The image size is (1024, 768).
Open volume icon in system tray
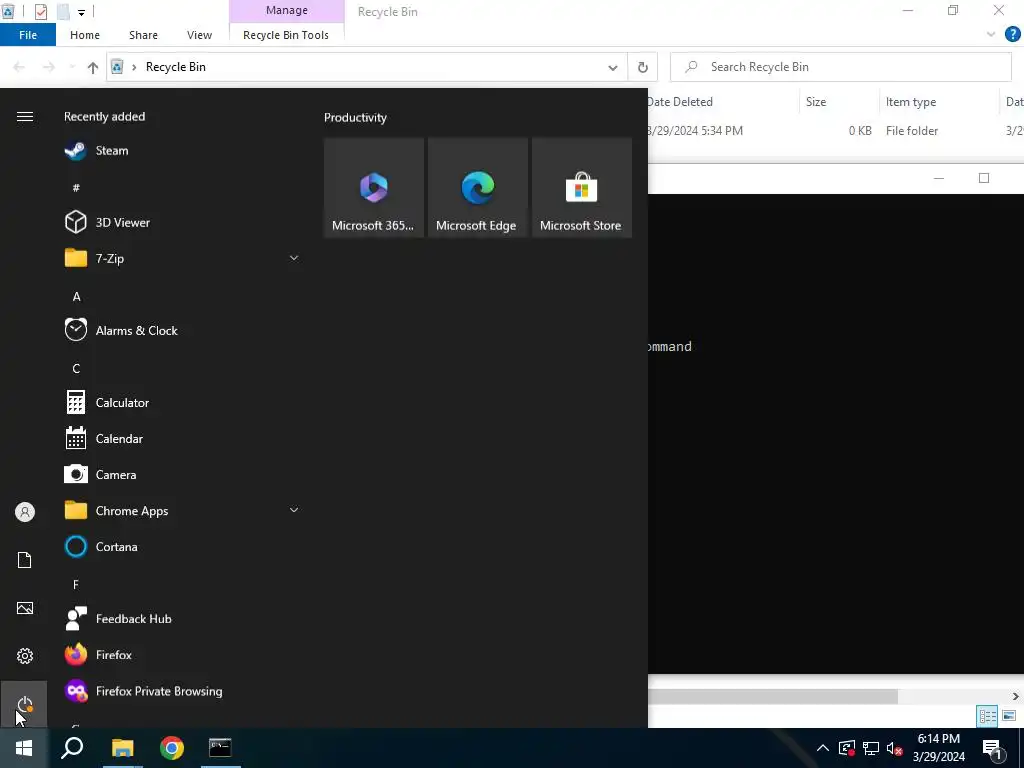click(x=895, y=748)
